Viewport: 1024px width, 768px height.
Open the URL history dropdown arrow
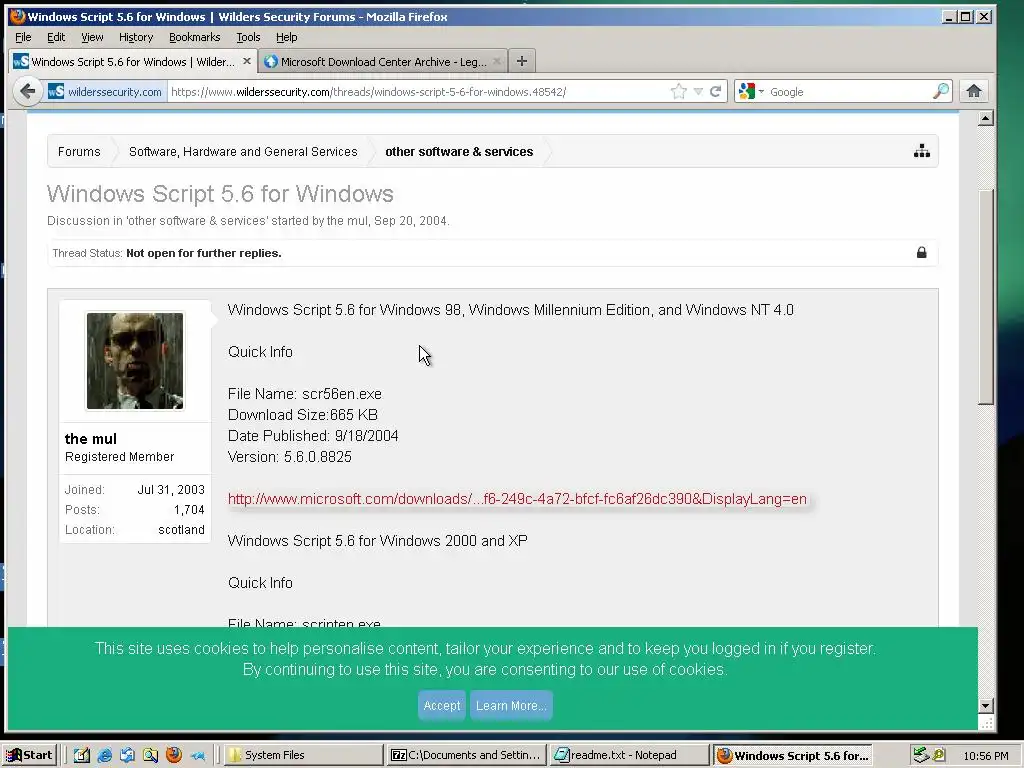(698, 91)
